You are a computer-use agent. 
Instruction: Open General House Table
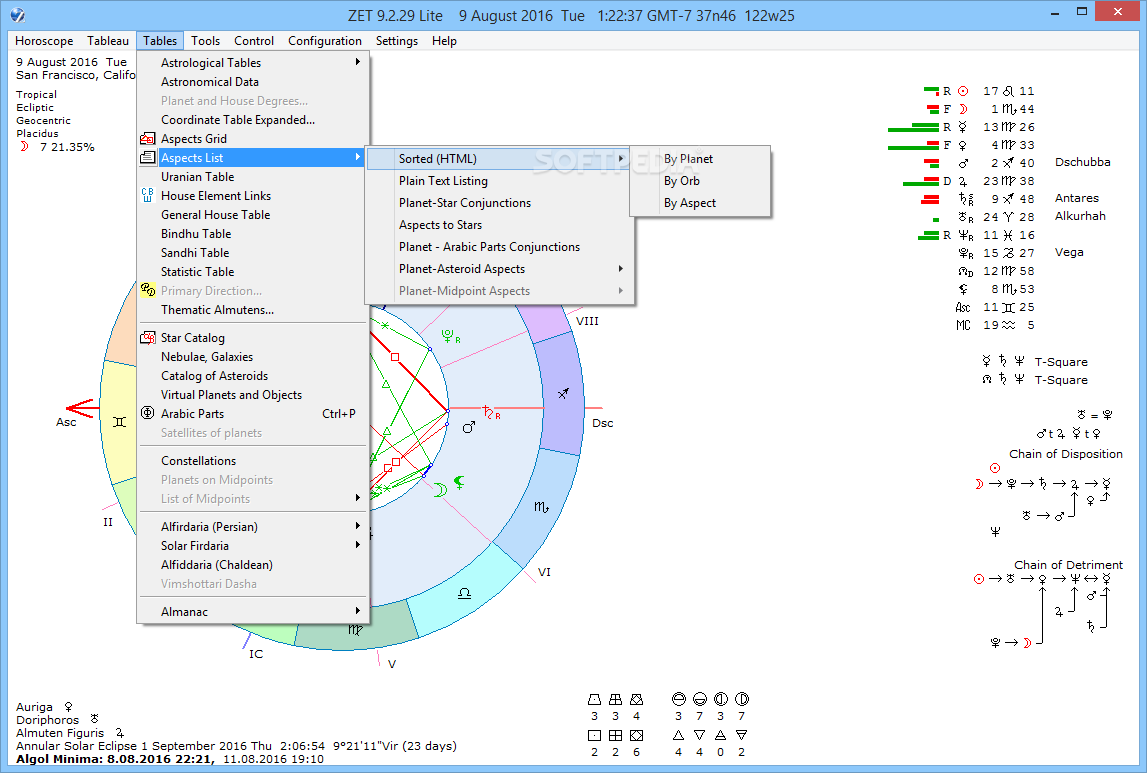(x=253, y=214)
